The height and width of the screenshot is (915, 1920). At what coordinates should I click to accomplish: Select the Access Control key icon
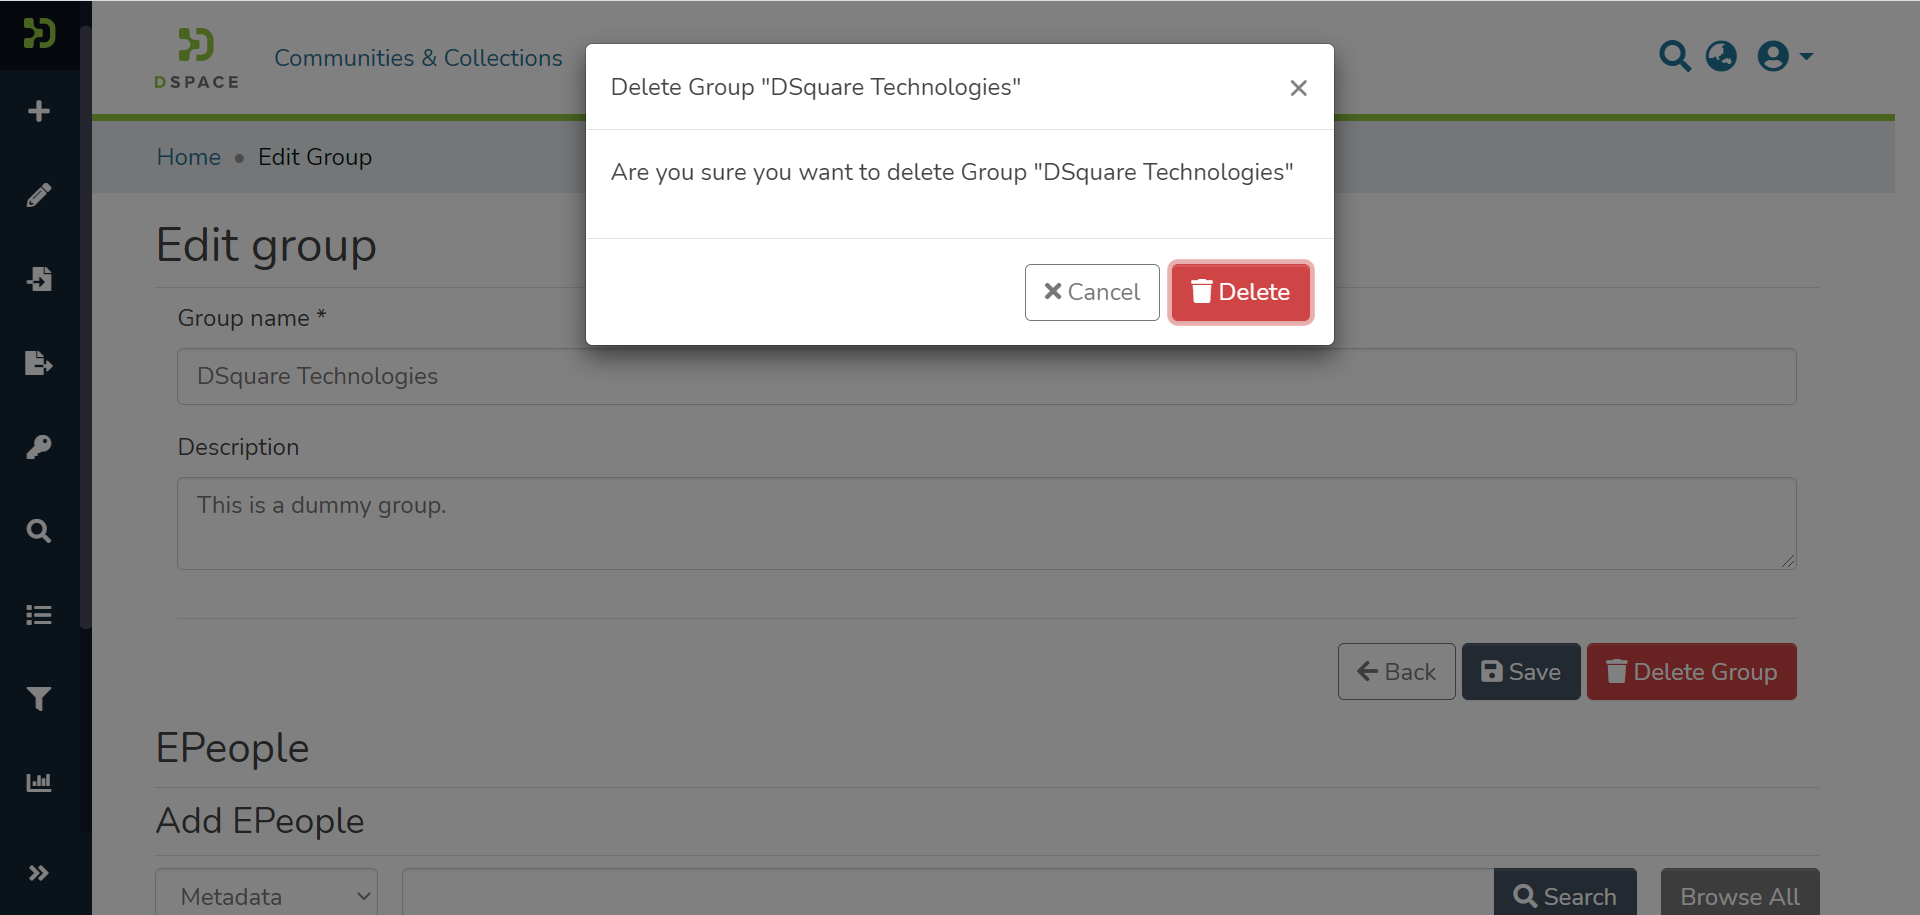pyautogui.click(x=39, y=447)
